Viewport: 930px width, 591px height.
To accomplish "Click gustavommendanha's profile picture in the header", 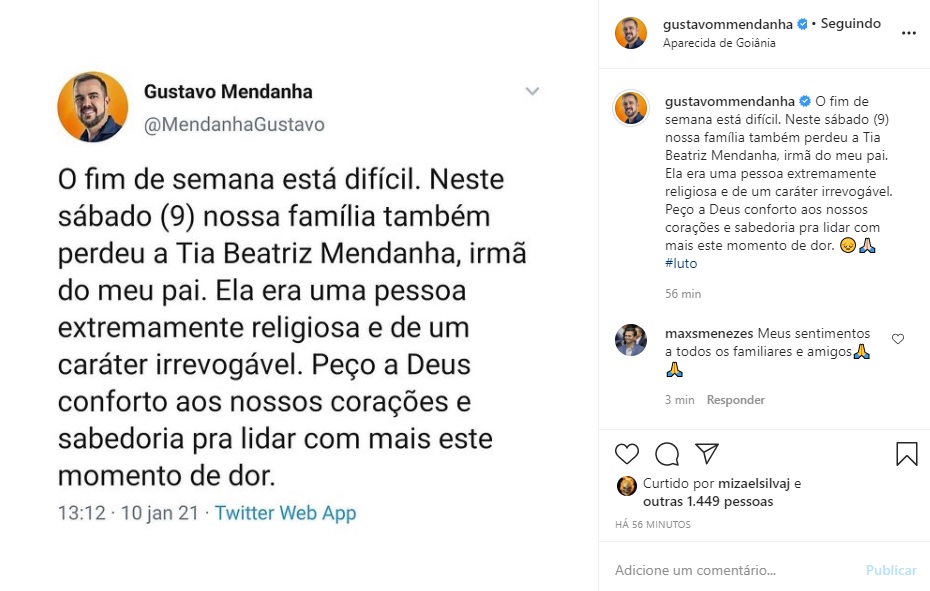I will (630, 30).
